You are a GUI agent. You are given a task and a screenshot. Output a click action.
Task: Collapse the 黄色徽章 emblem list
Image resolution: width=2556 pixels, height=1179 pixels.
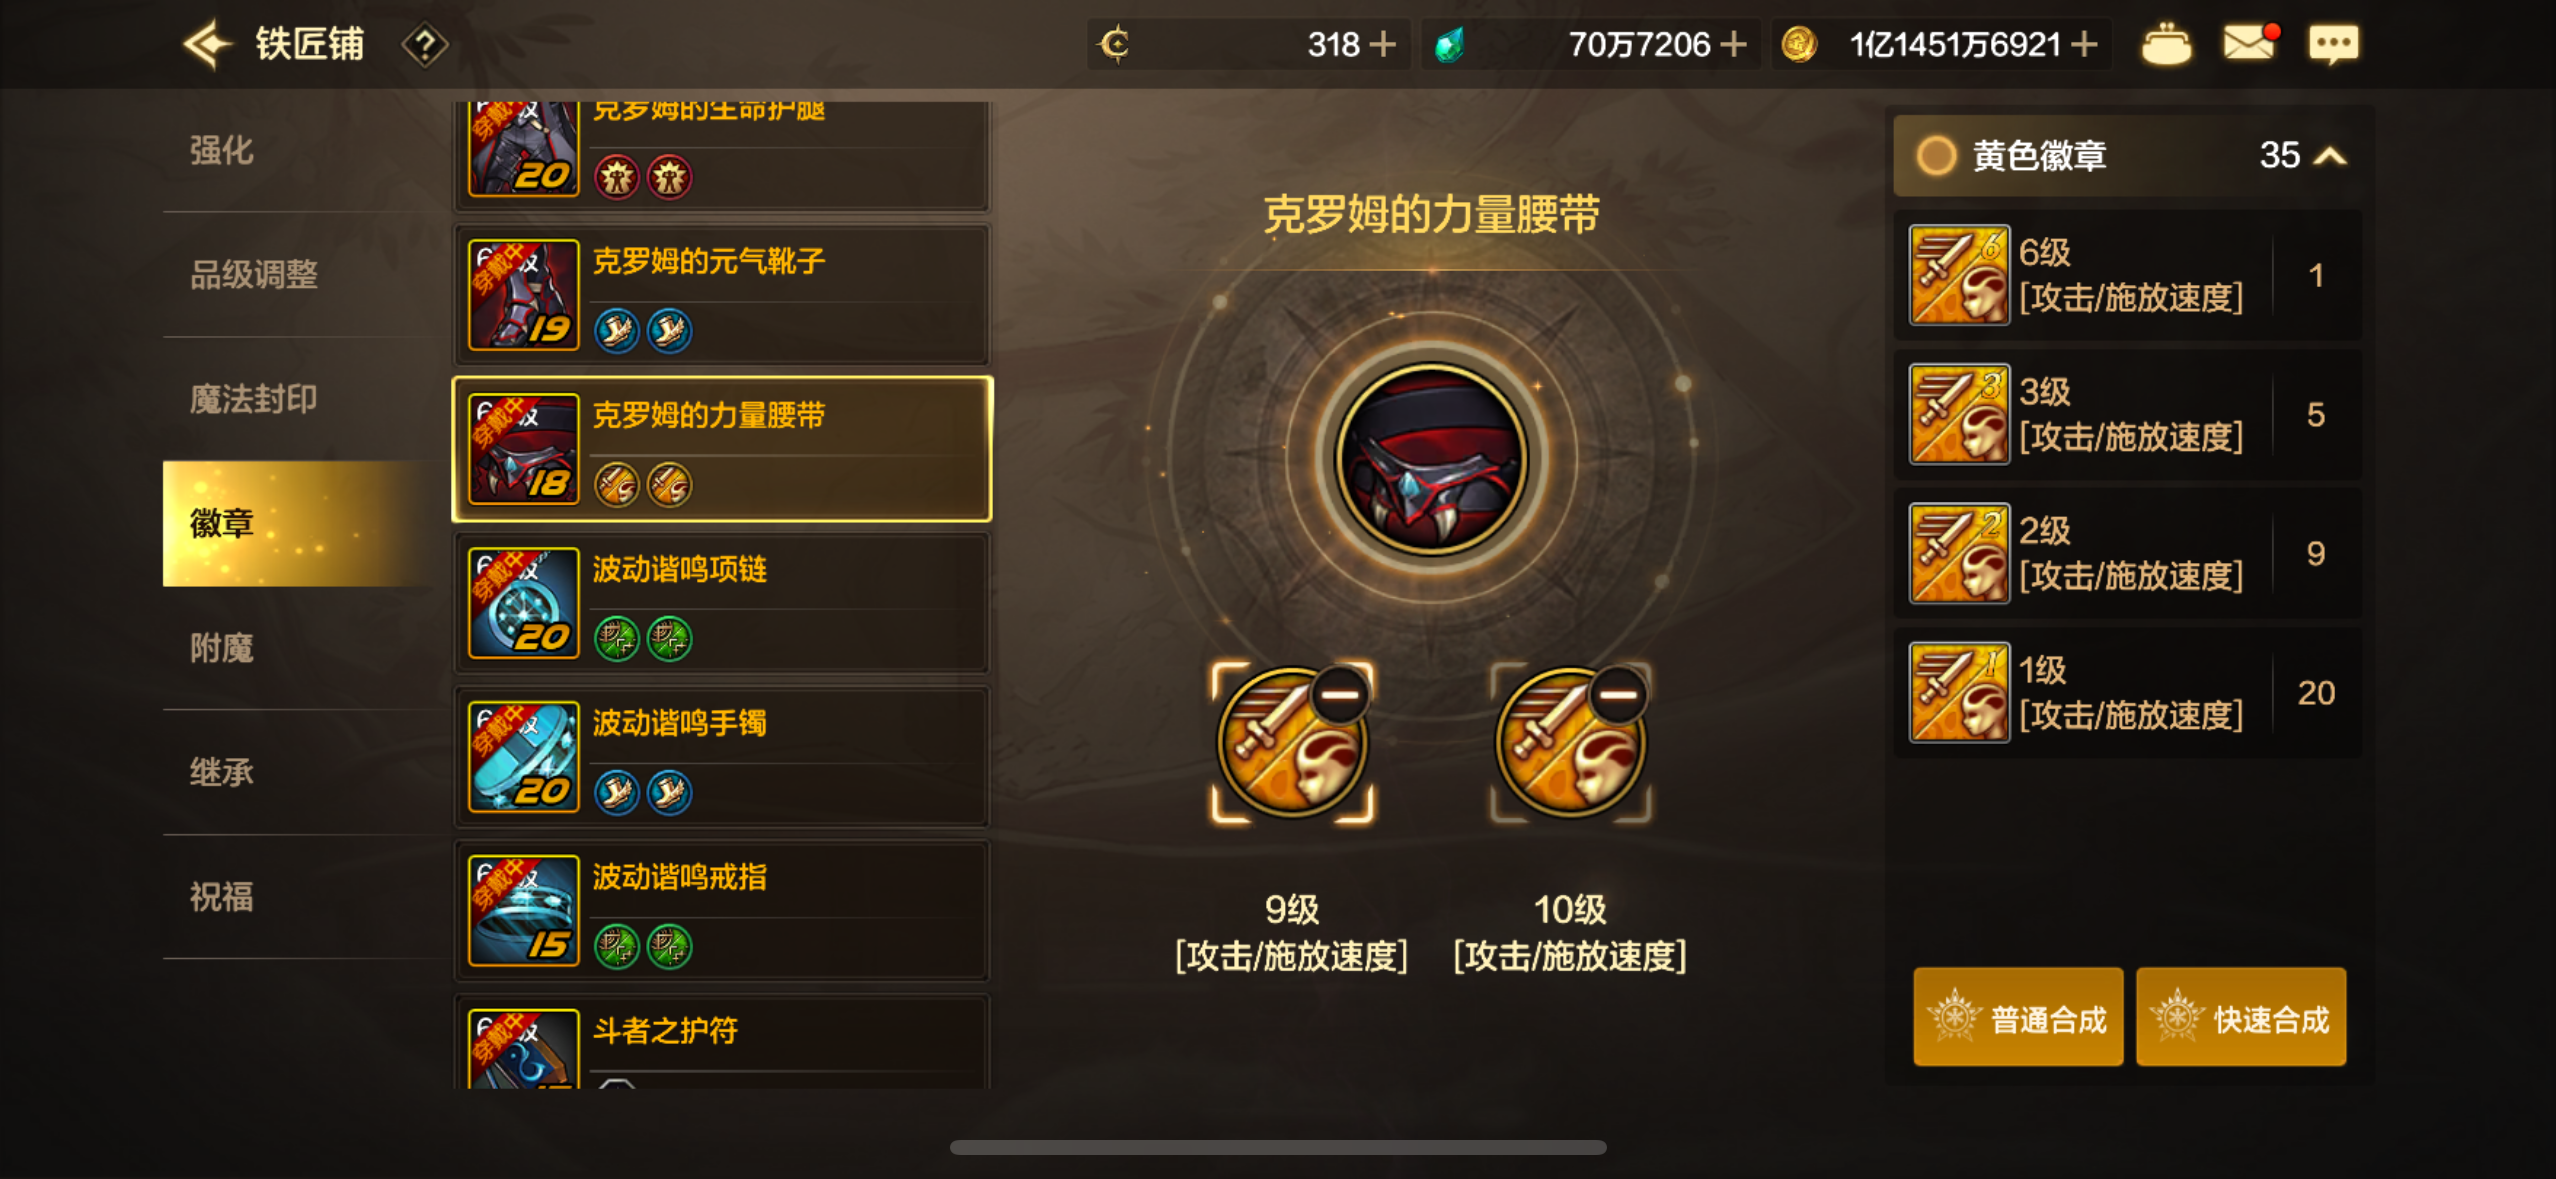click(x=2330, y=156)
